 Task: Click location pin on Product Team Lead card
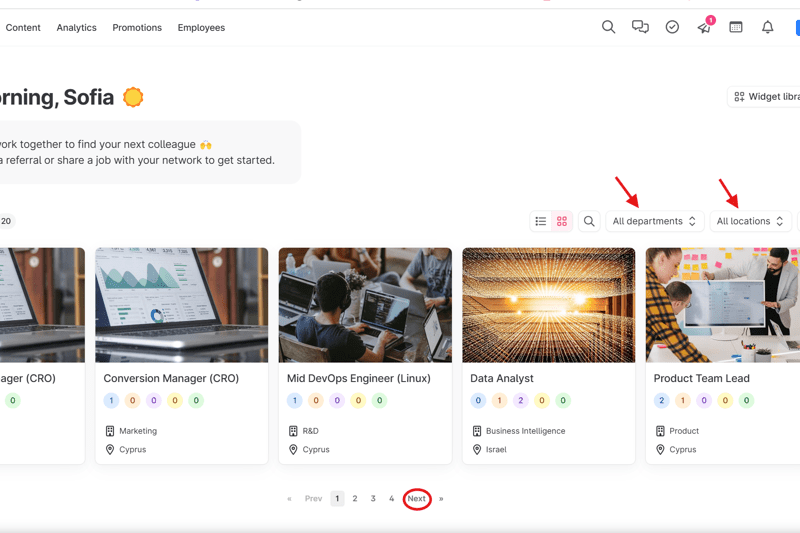[x=660, y=449]
